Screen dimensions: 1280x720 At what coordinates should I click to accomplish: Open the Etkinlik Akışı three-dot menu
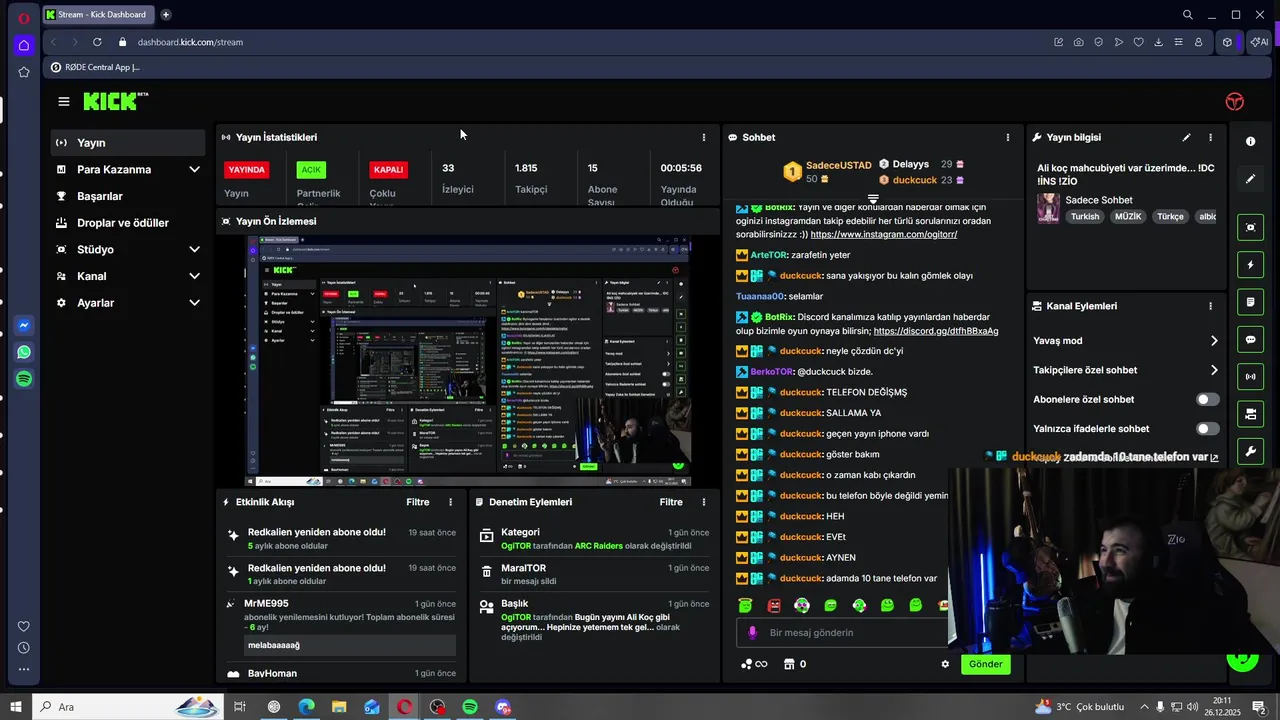(x=450, y=502)
